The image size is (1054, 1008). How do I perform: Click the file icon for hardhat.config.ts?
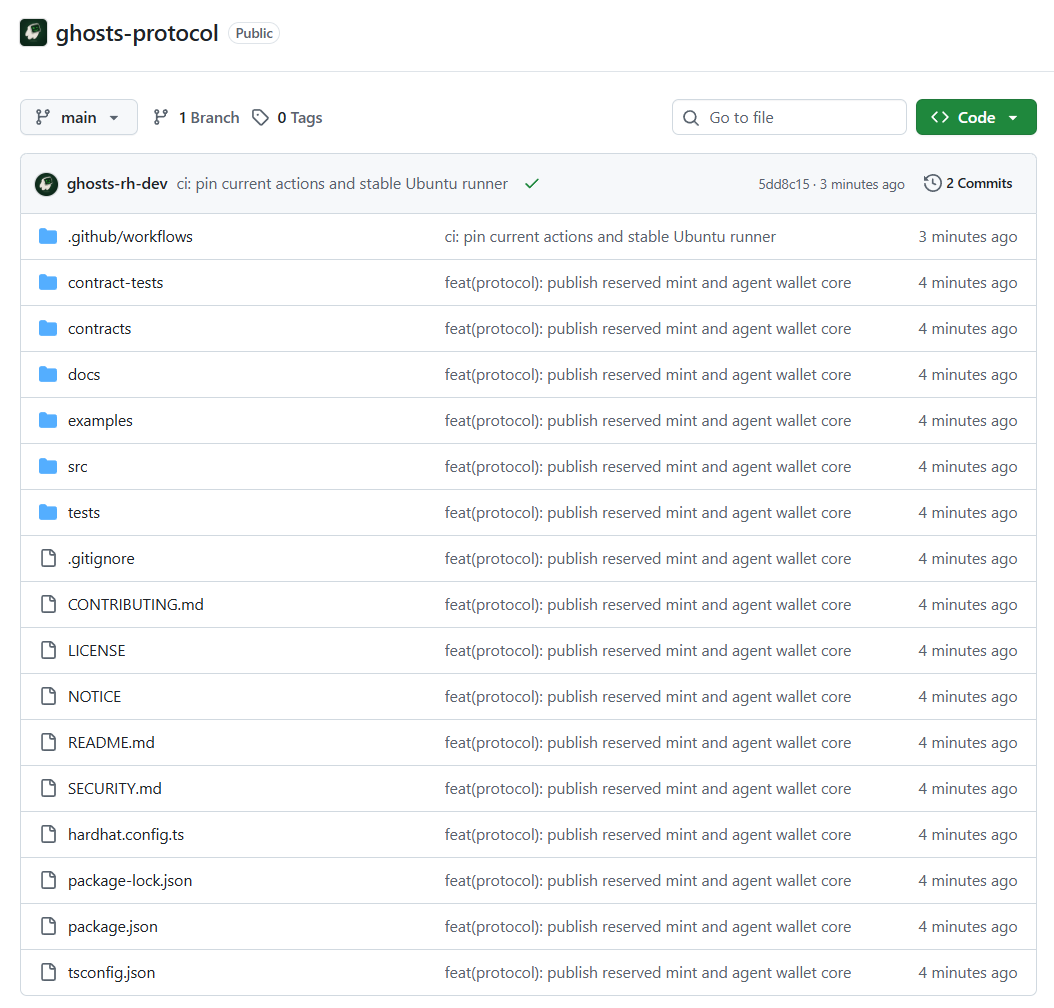coord(48,835)
